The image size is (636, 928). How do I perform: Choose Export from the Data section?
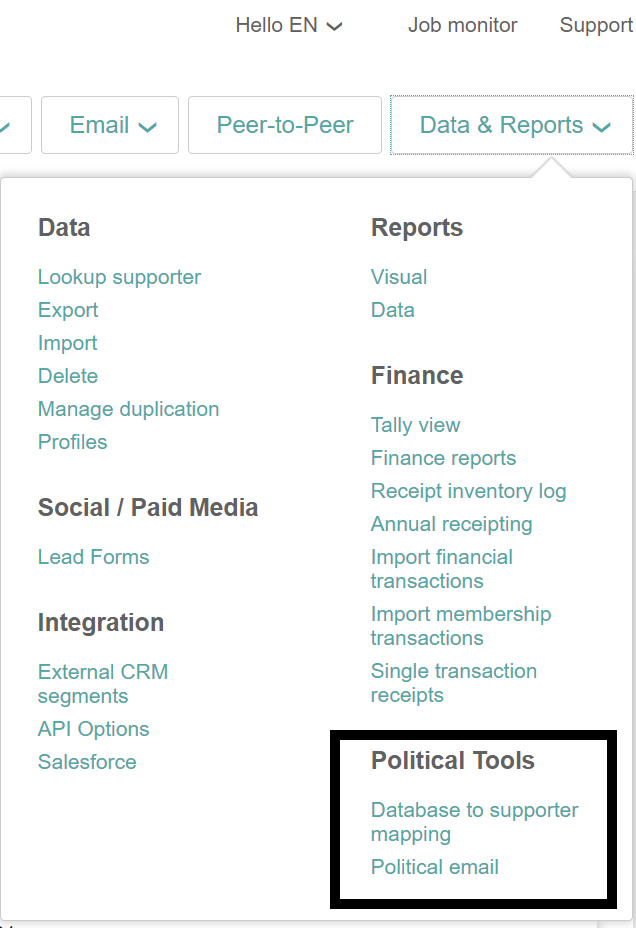pos(68,310)
